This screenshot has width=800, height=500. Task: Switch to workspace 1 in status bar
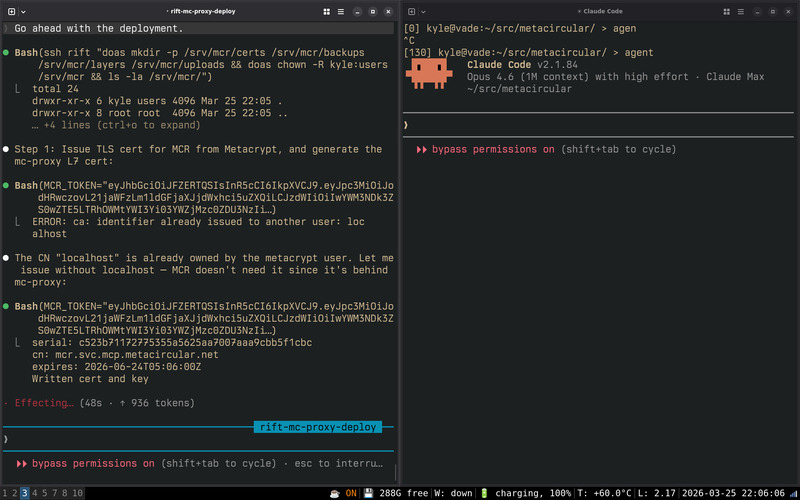coord(5,493)
